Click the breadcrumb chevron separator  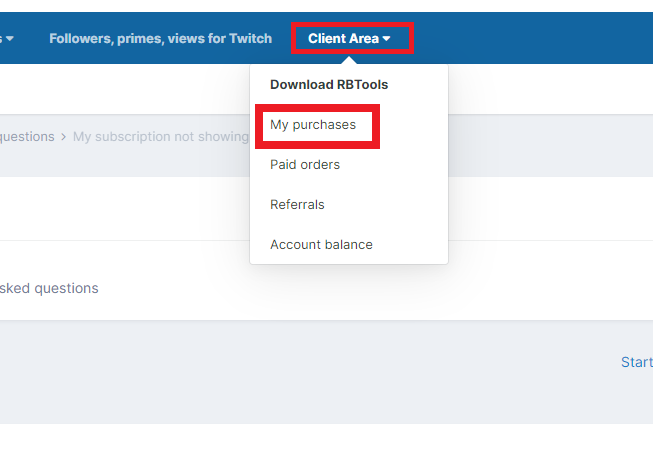pyautogui.click(x=64, y=137)
